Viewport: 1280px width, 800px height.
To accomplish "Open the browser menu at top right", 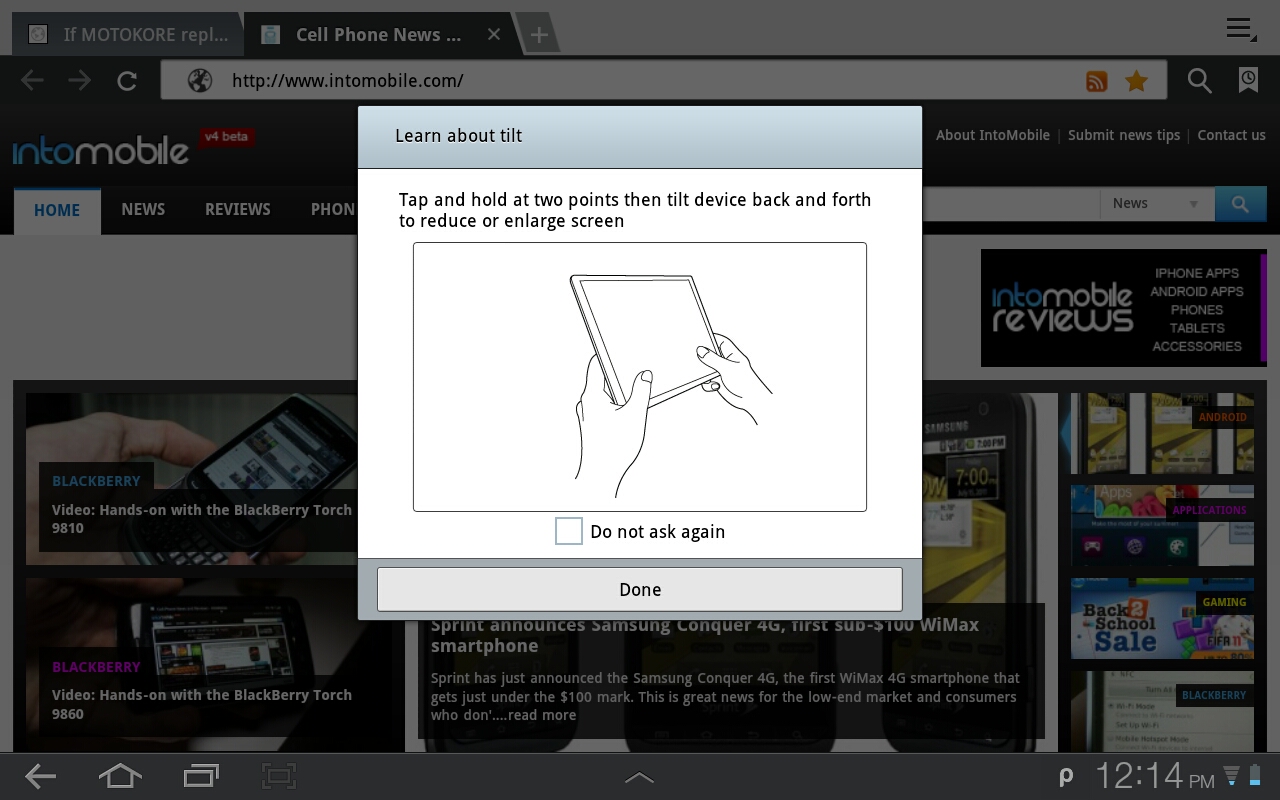I will (x=1240, y=29).
